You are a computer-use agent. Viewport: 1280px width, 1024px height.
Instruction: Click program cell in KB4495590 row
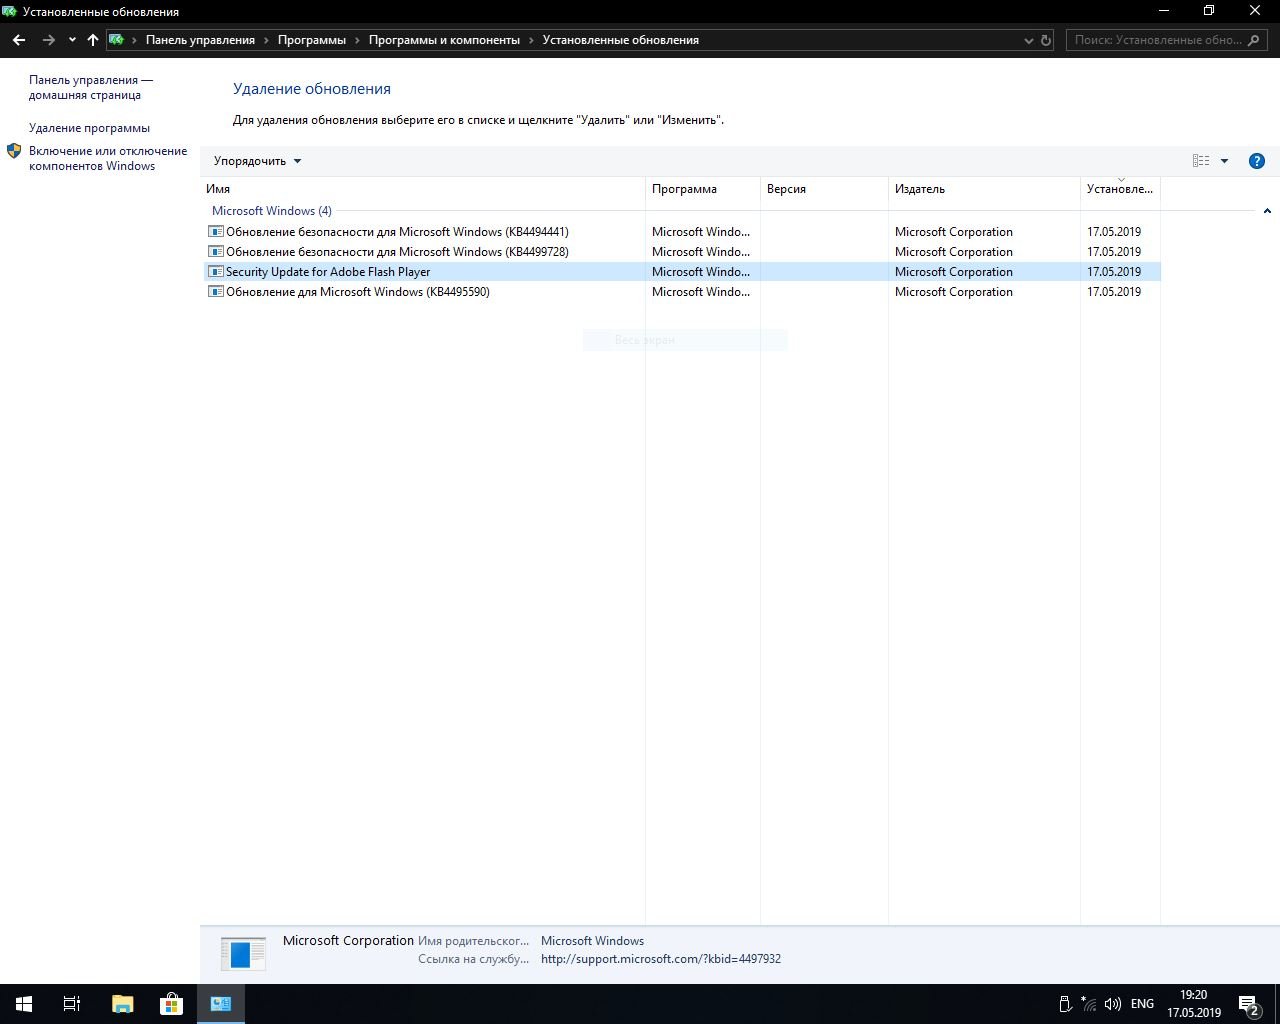pyautogui.click(x=701, y=292)
